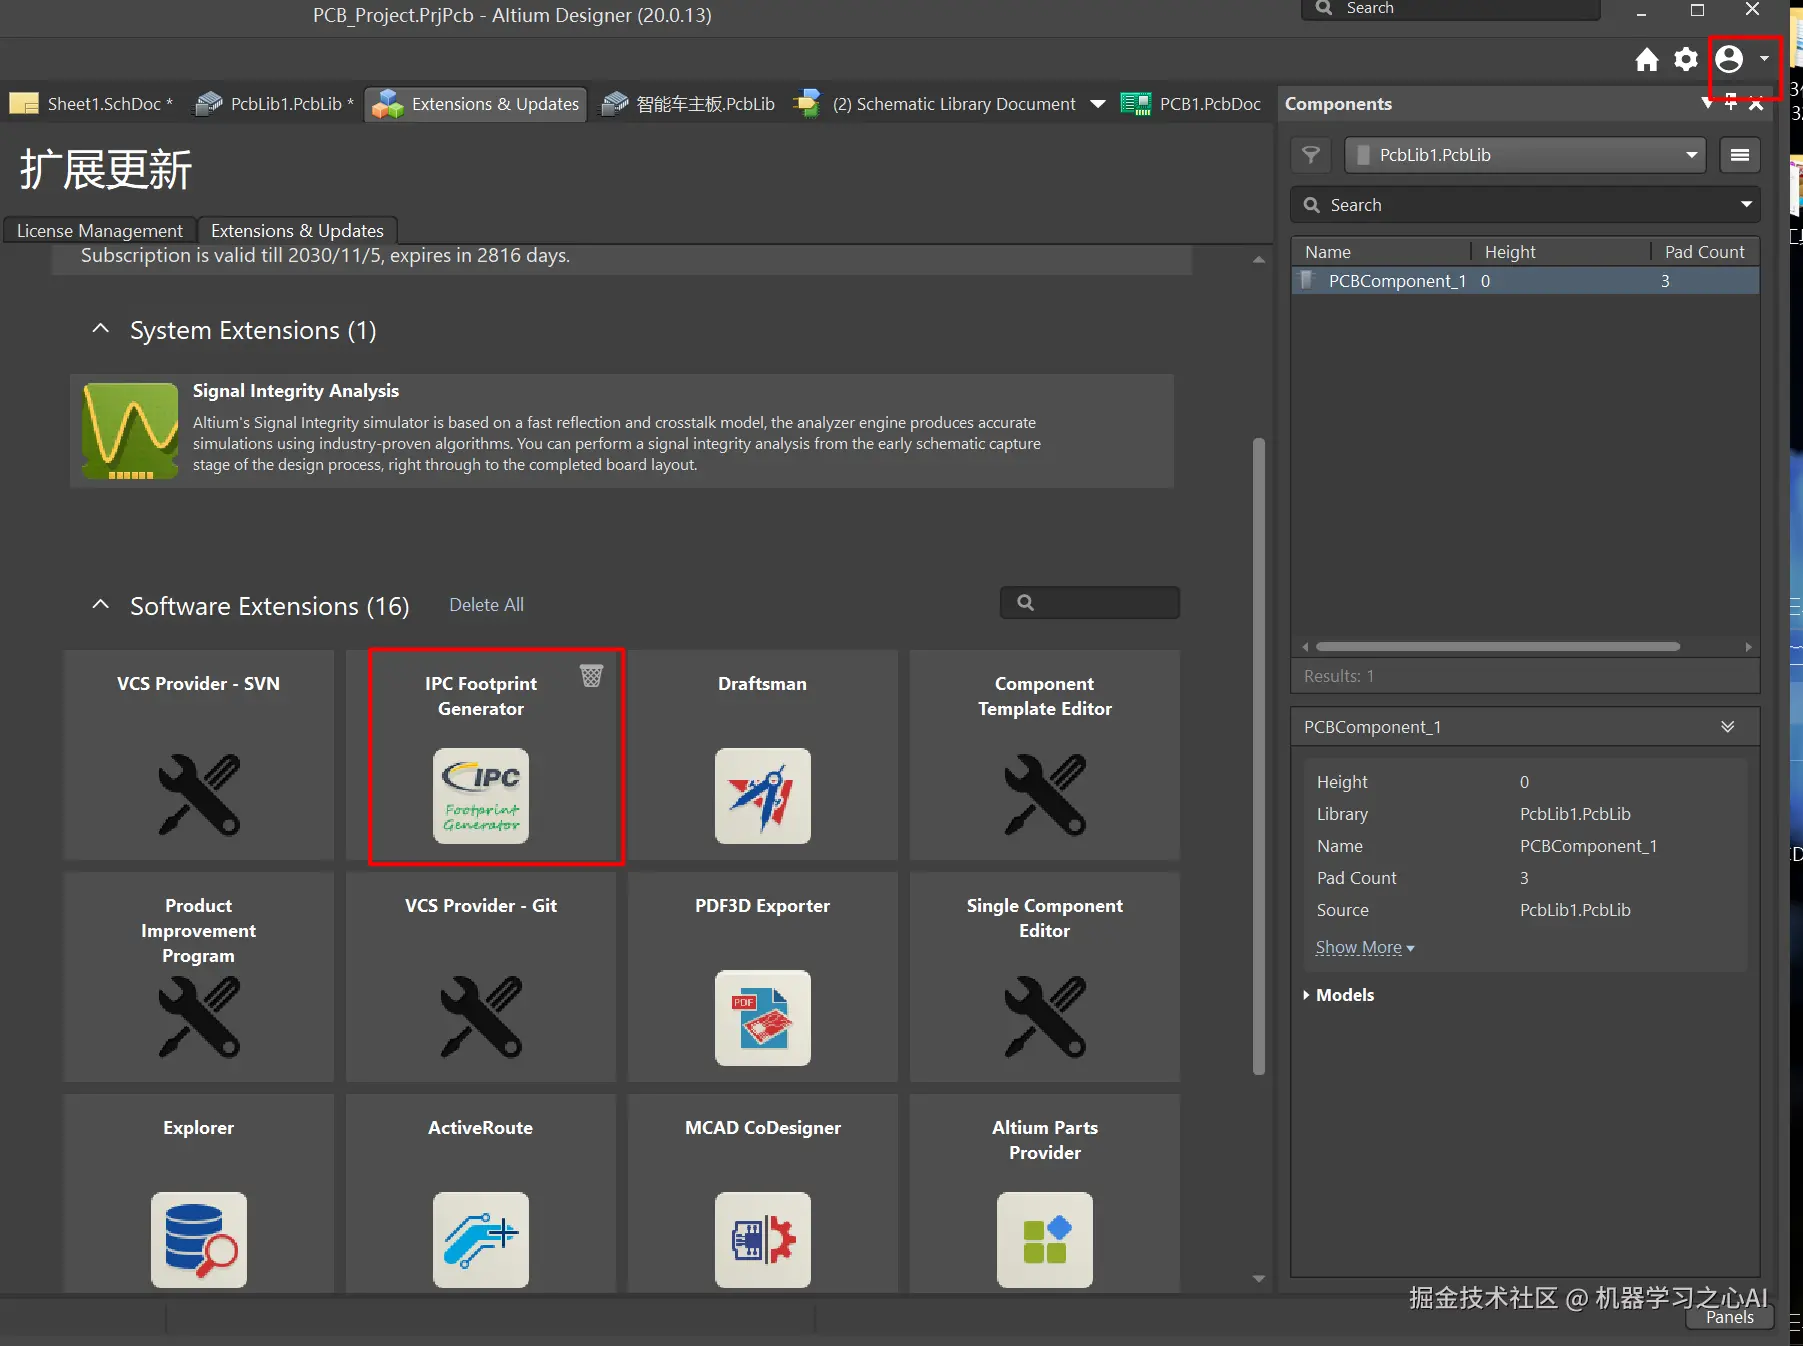Open the PDF3D Exporter icon

coord(763,1018)
